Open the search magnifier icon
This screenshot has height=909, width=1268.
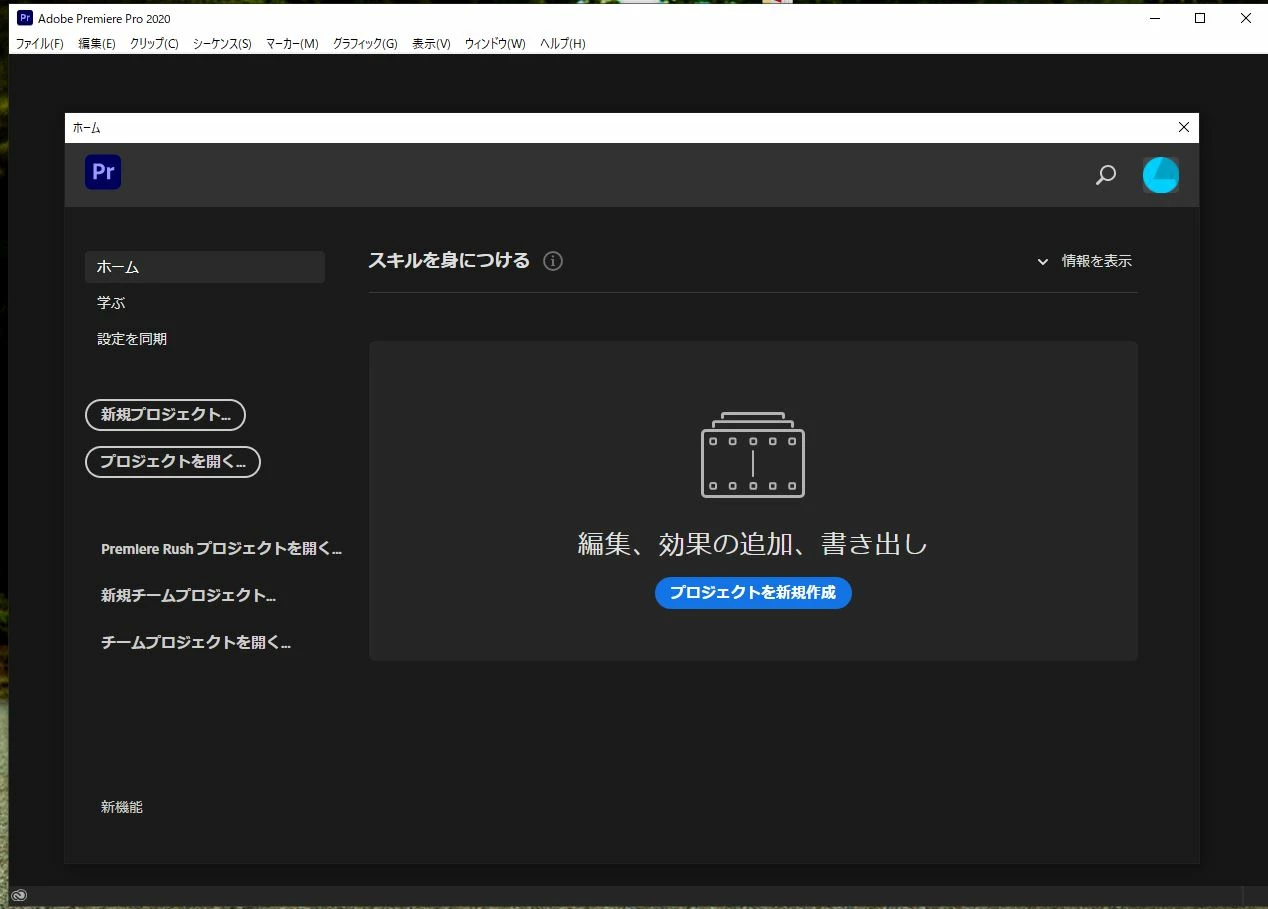[1105, 175]
